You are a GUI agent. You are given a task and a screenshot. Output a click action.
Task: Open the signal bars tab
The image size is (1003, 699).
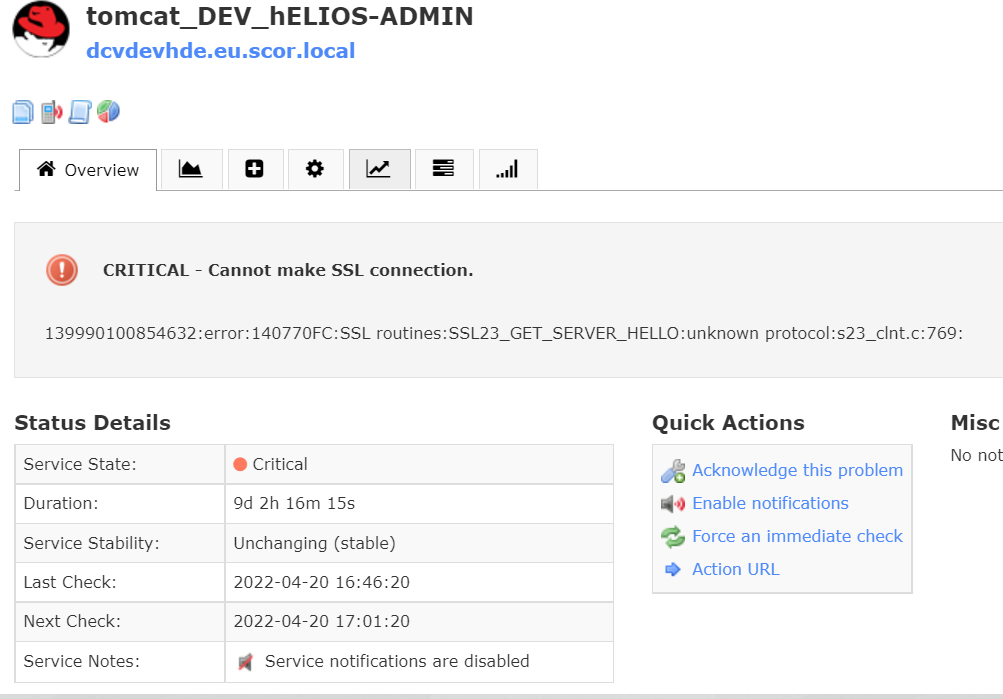pos(507,170)
